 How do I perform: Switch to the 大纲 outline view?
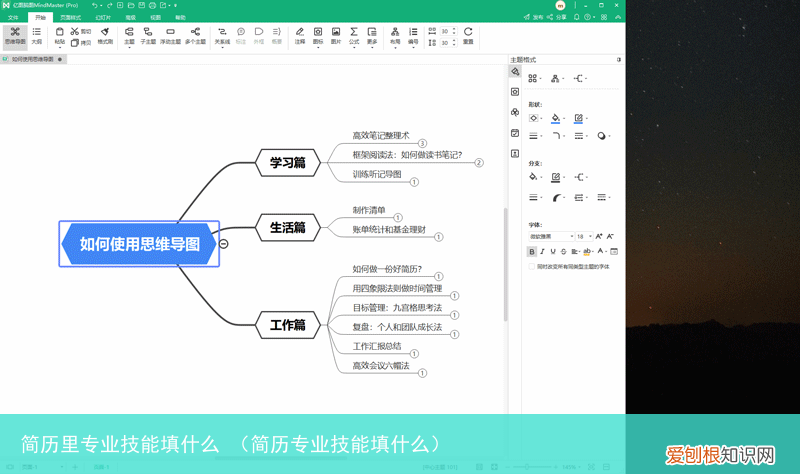[37, 36]
